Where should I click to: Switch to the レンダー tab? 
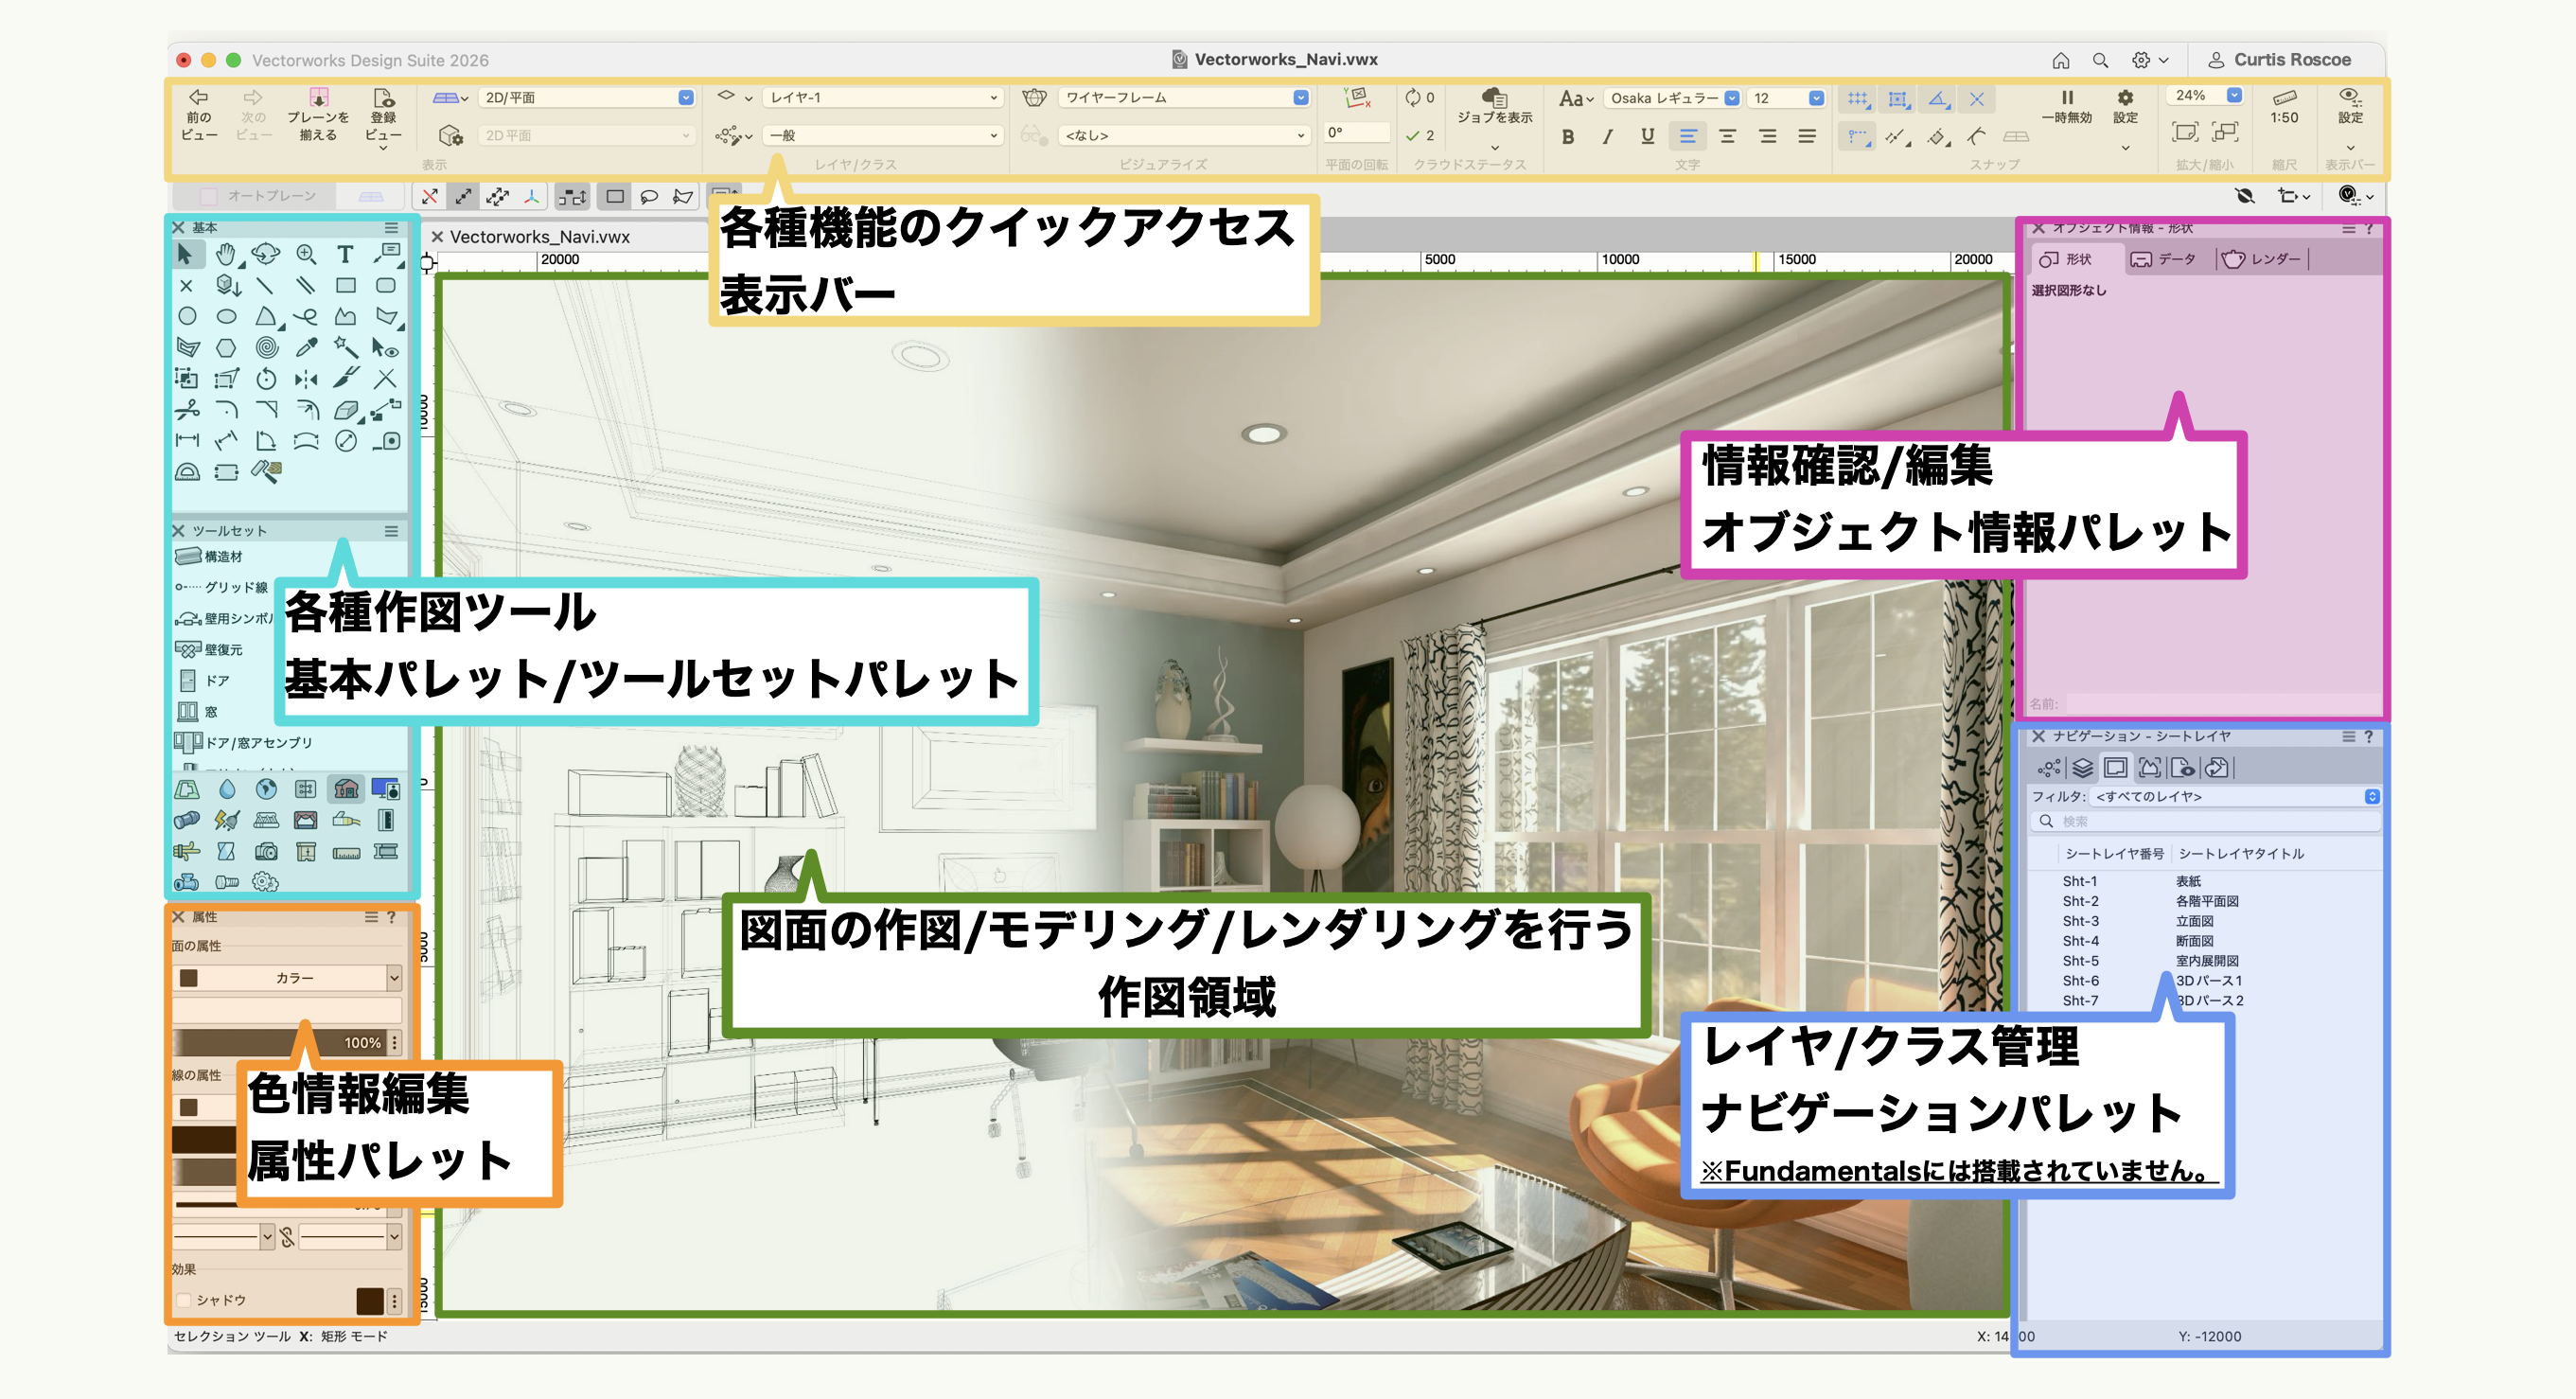(2262, 259)
